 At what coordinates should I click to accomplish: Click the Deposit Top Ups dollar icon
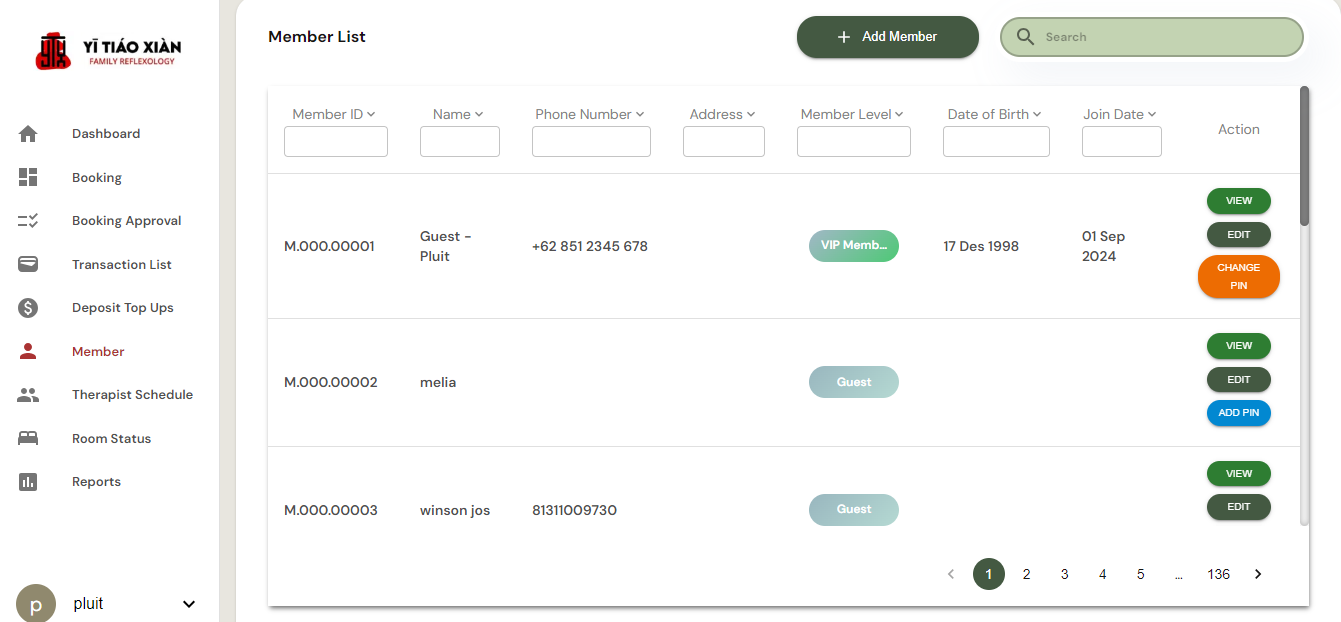click(28, 308)
